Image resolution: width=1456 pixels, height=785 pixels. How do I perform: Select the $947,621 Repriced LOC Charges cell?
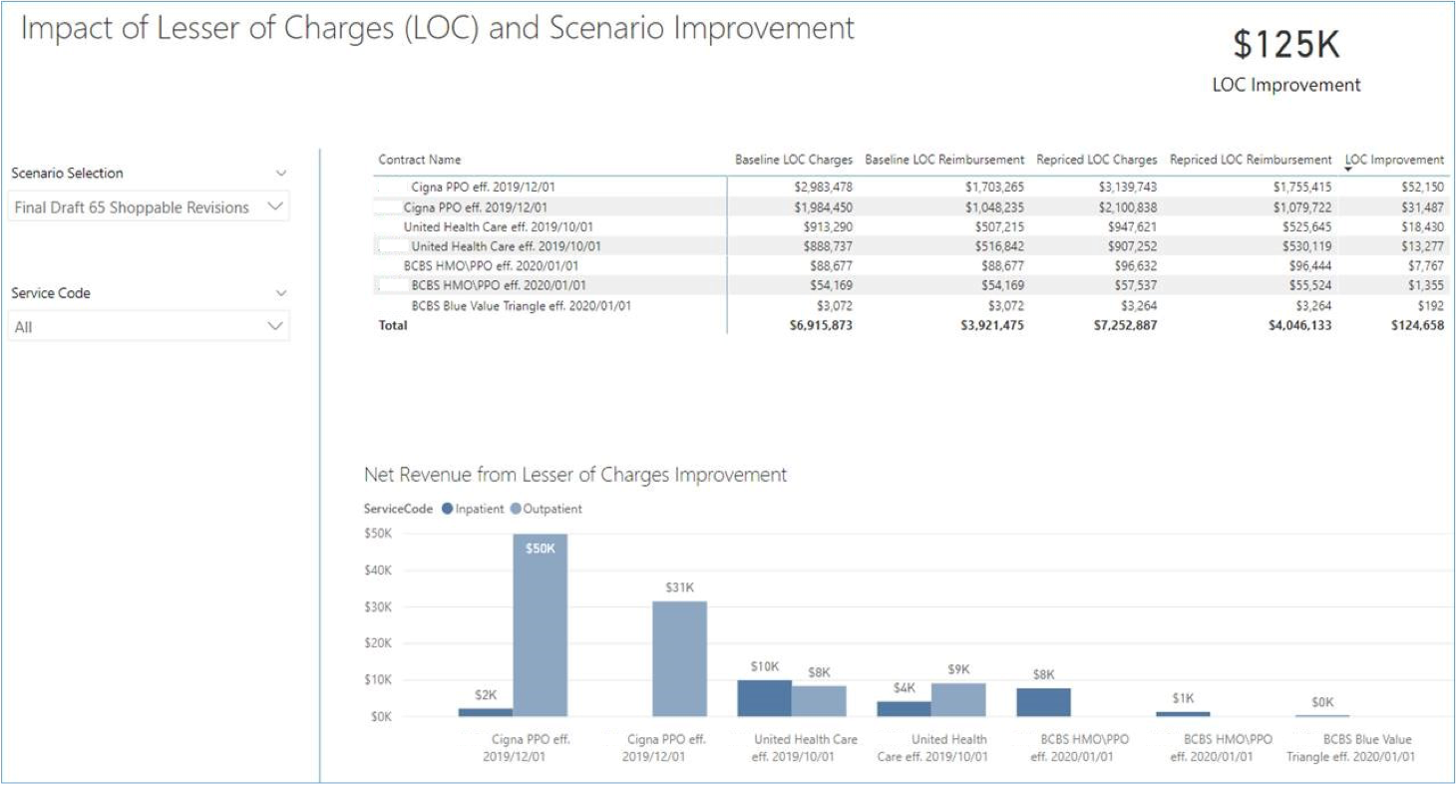[1130, 227]
